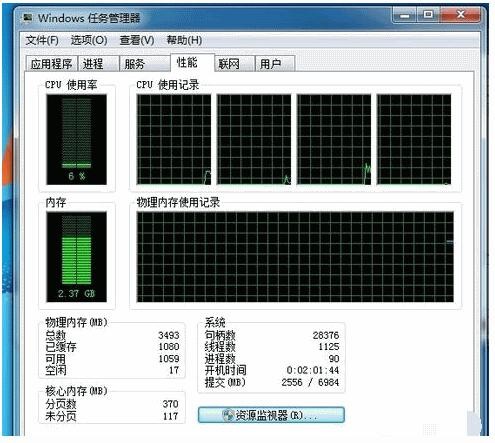495x443 pixels.
Task: Switch to the 服务 tab
Action: point(145,64)
